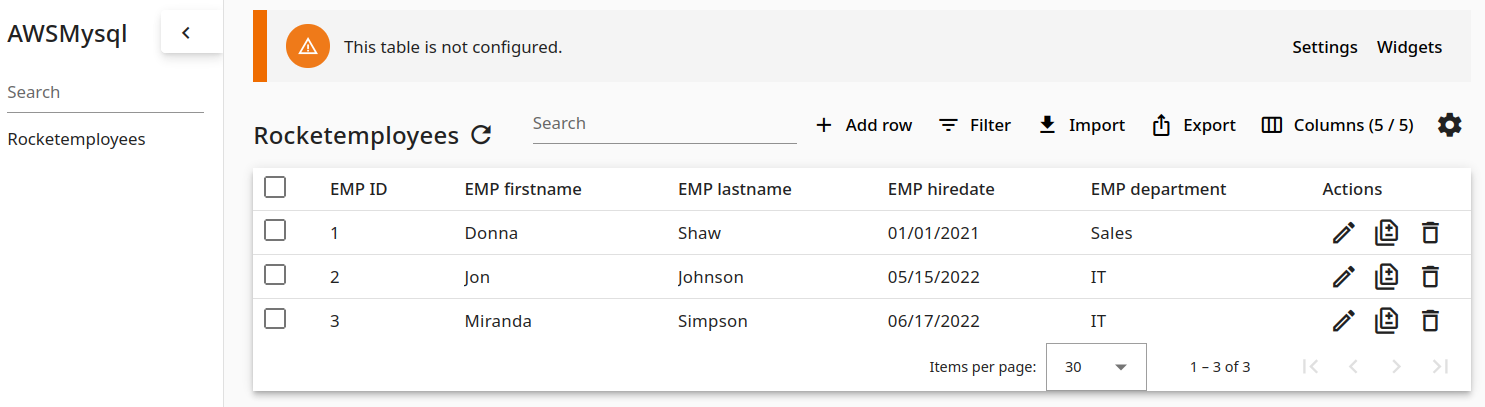Viewport: 1485px width, 407px height.
Task: Edit Donna Shaw's row with pencil icon
Action: (x=1343, y=233)
